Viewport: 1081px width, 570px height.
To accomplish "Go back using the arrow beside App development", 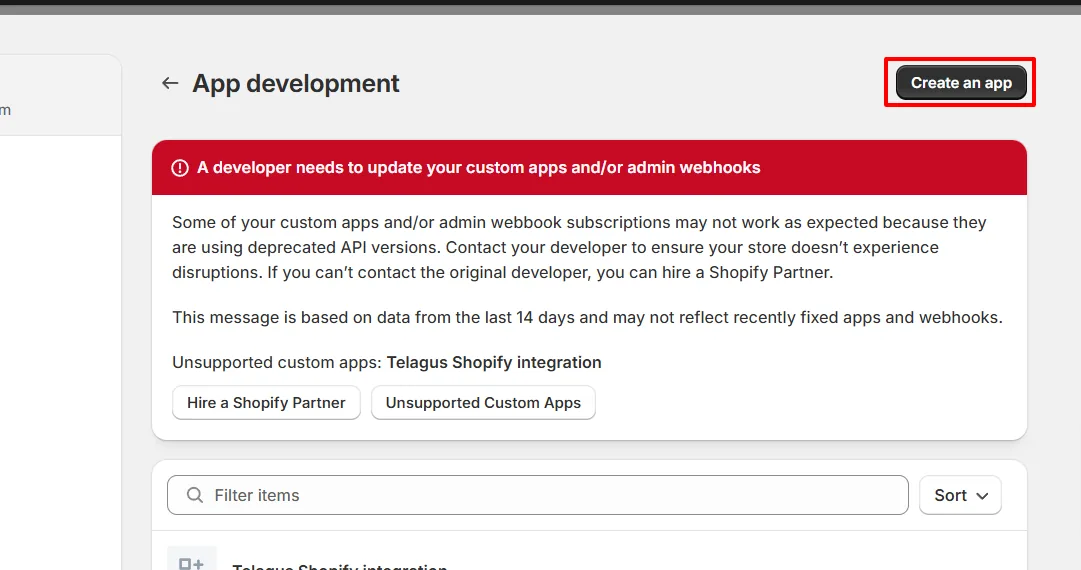I will point(170,83).
